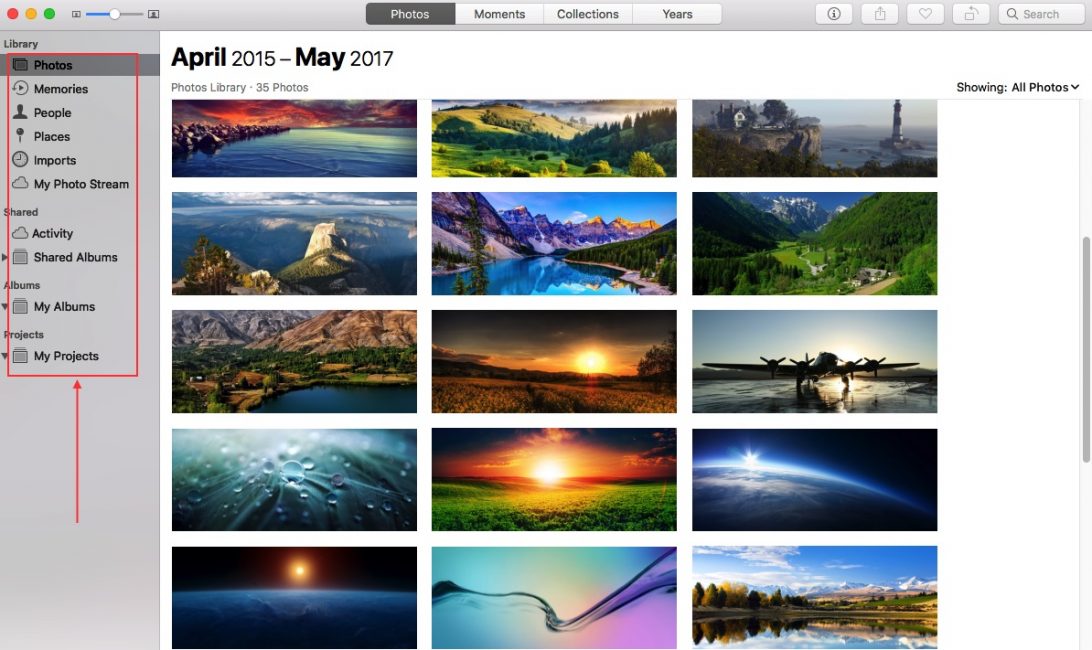Select the red sunset rocky shore photo
Image resolution: width=1092 pixels, height=650 pixels.
coord(295,138)
